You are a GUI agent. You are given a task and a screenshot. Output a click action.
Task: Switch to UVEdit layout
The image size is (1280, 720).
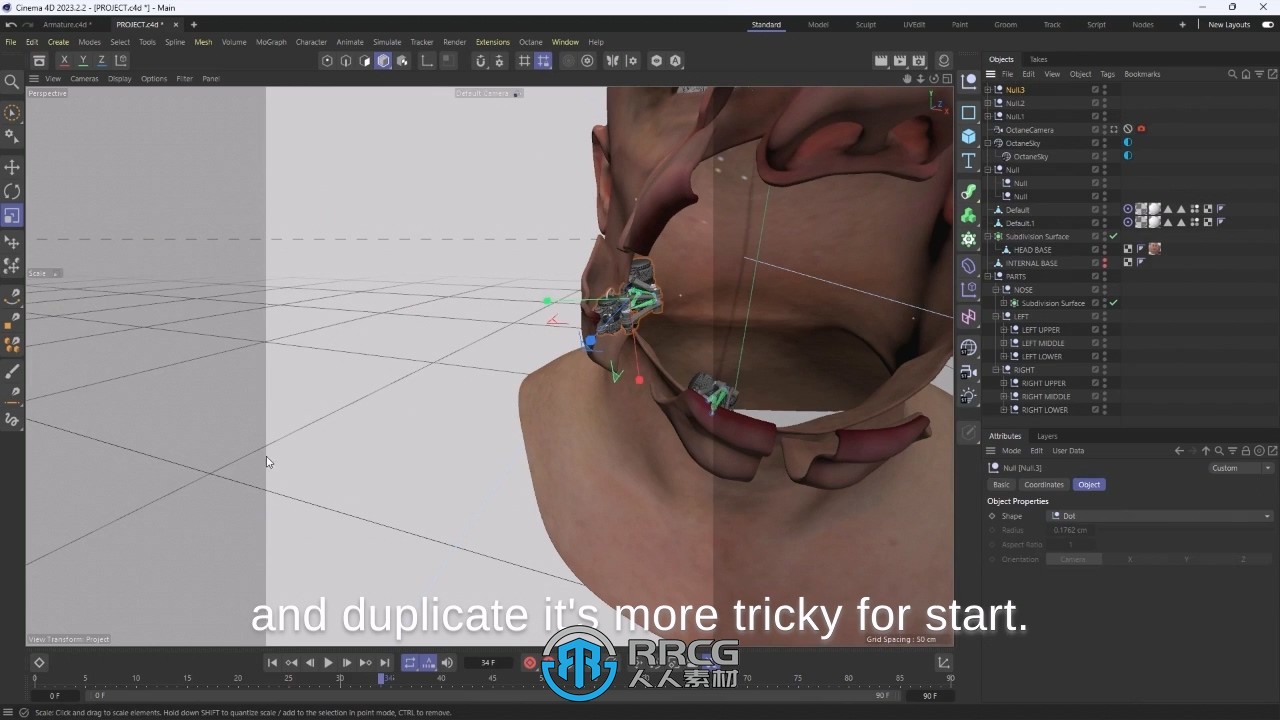tap(914, 24)
